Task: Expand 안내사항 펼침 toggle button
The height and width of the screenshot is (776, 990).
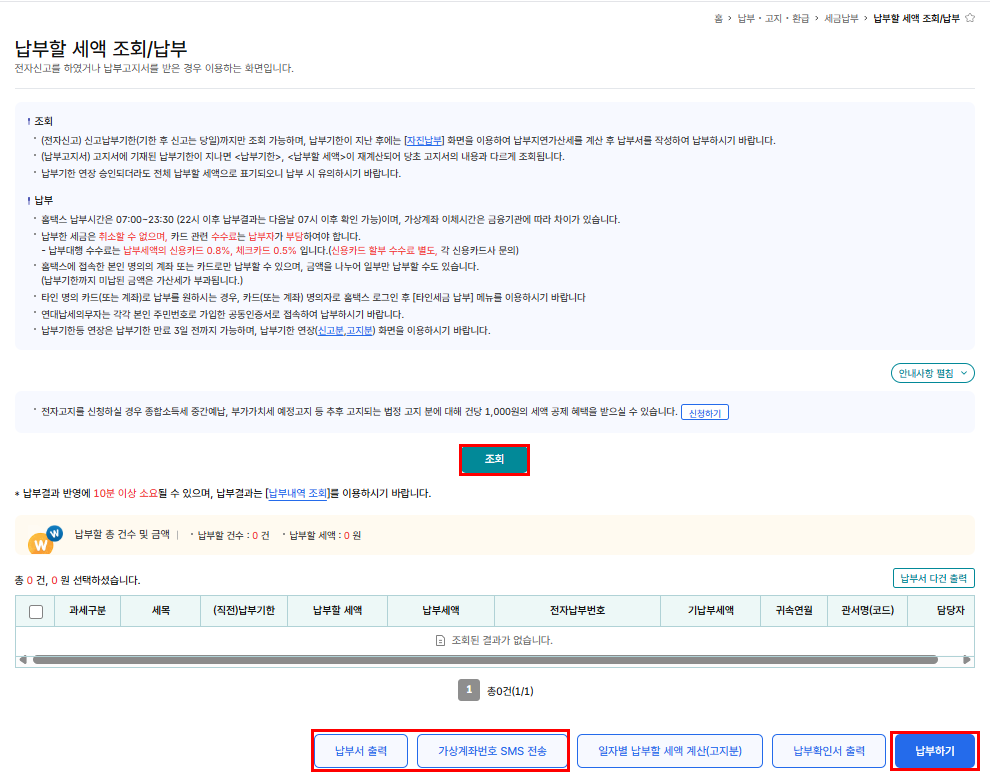Action: point(932,373)
